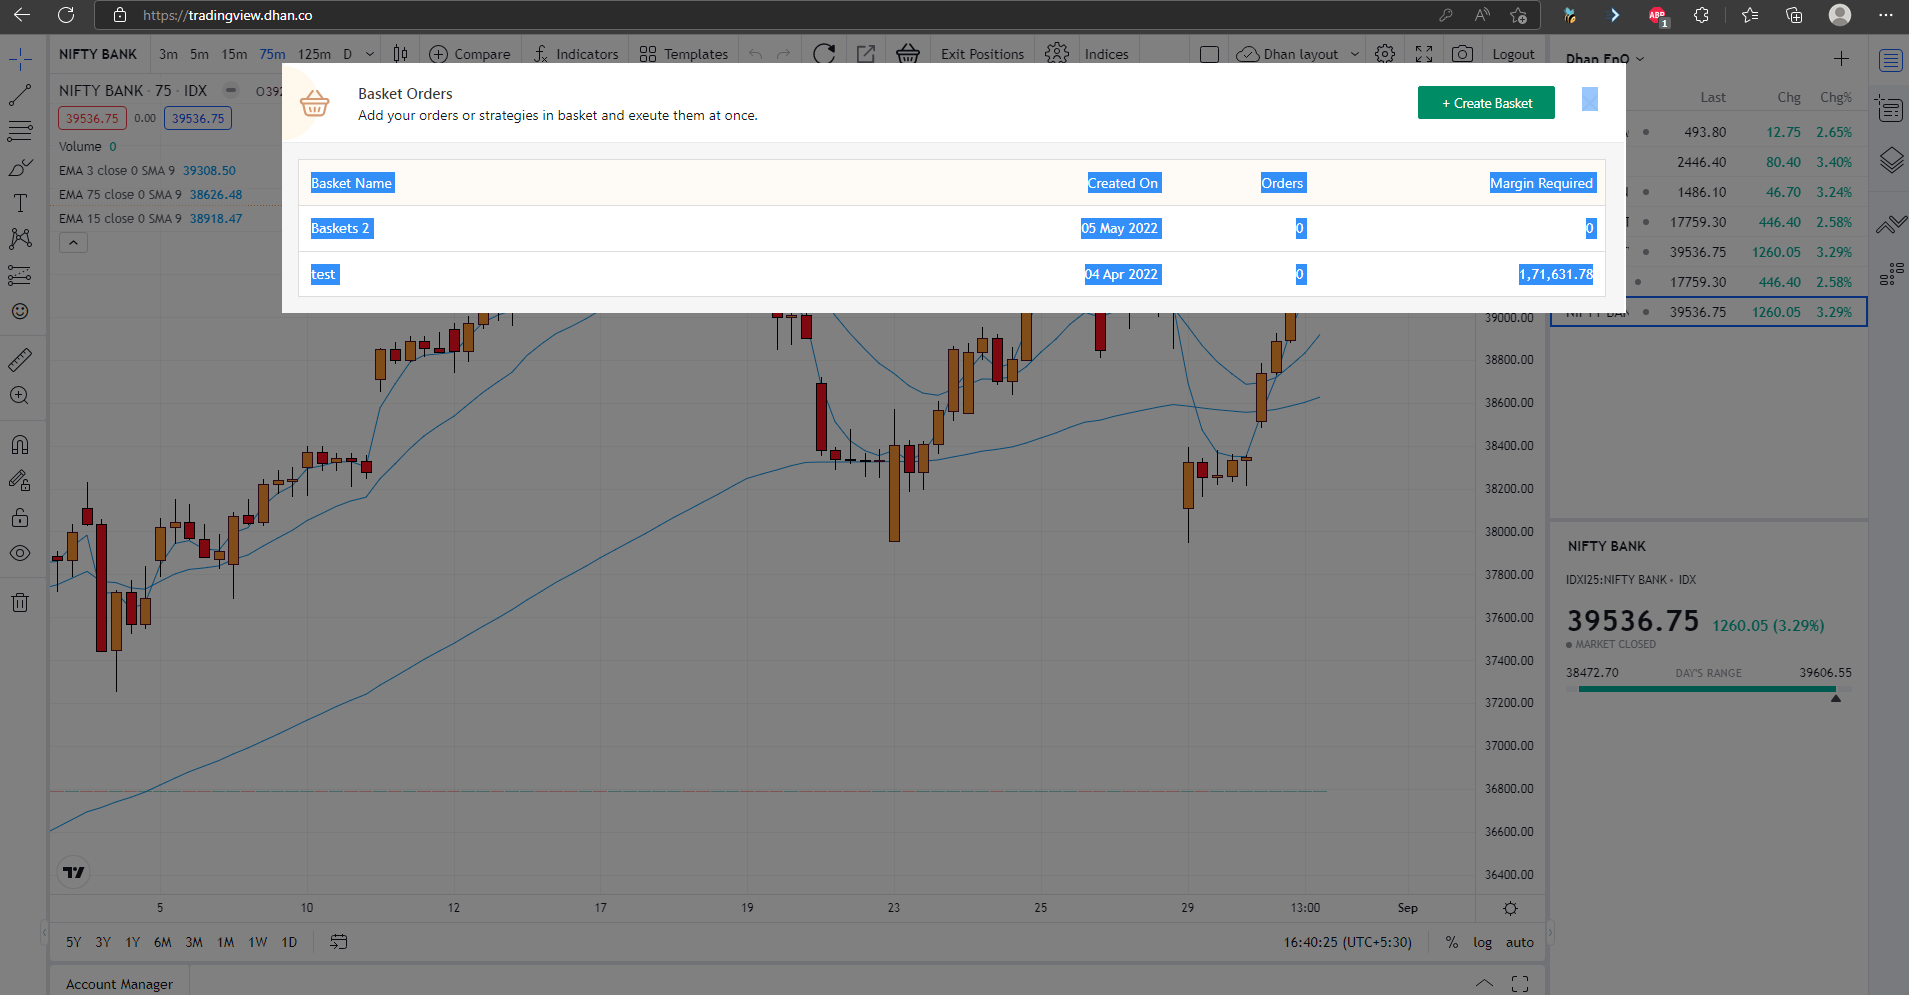Screen dimensions: 1909x995
Task: Toggle lock all drawing tools
Action: point(20,517)
